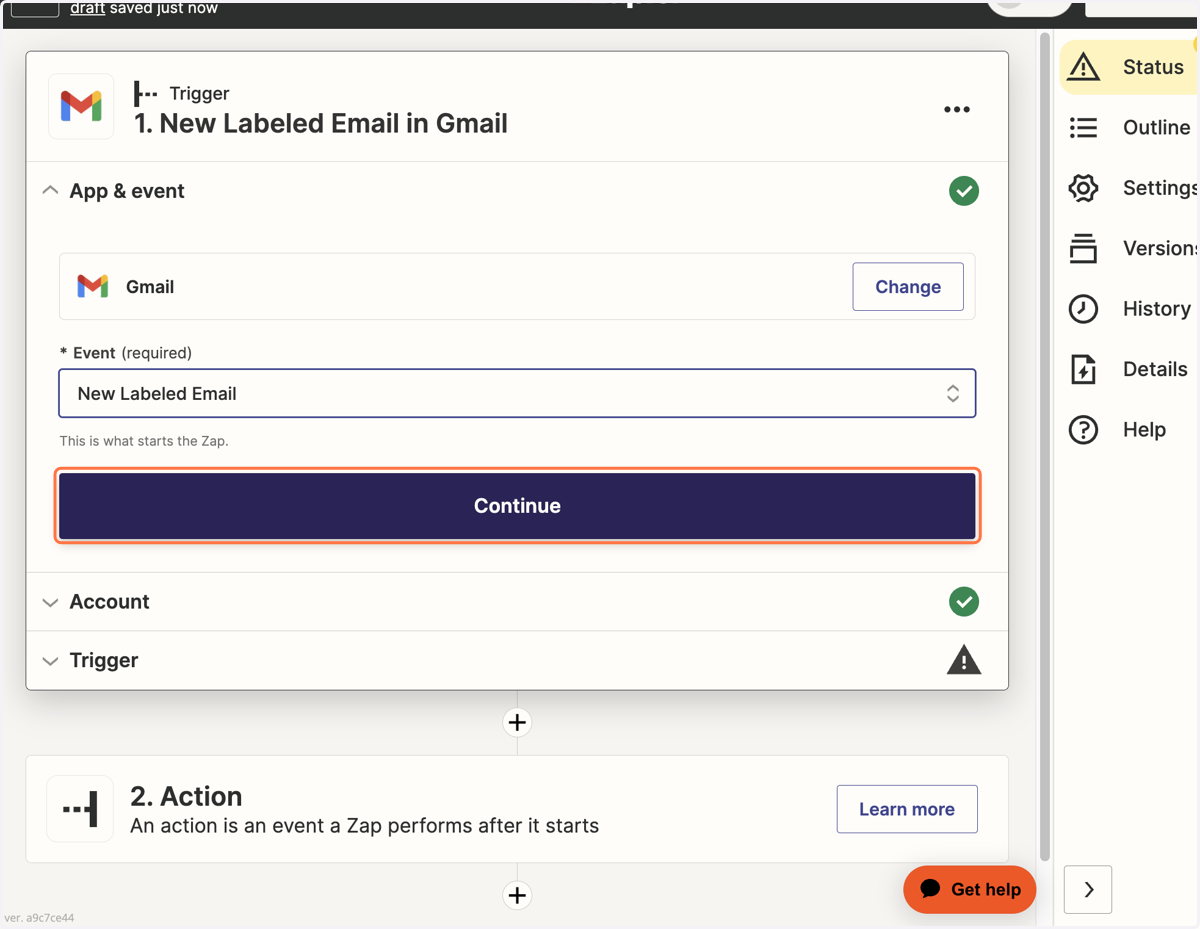Open the Outline panel tab
The width and height of the screenshot is (1200, 929).
click(x=1129, y=127)
